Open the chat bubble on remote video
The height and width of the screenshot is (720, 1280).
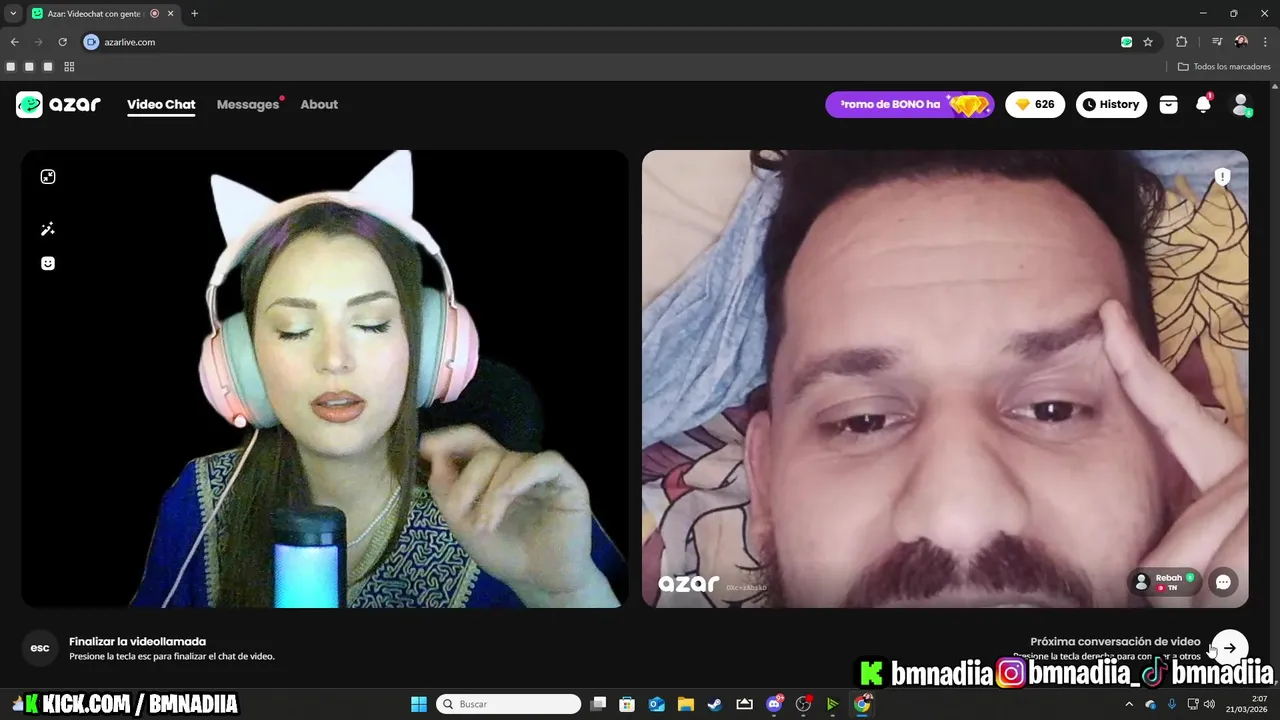point(1223,582)
